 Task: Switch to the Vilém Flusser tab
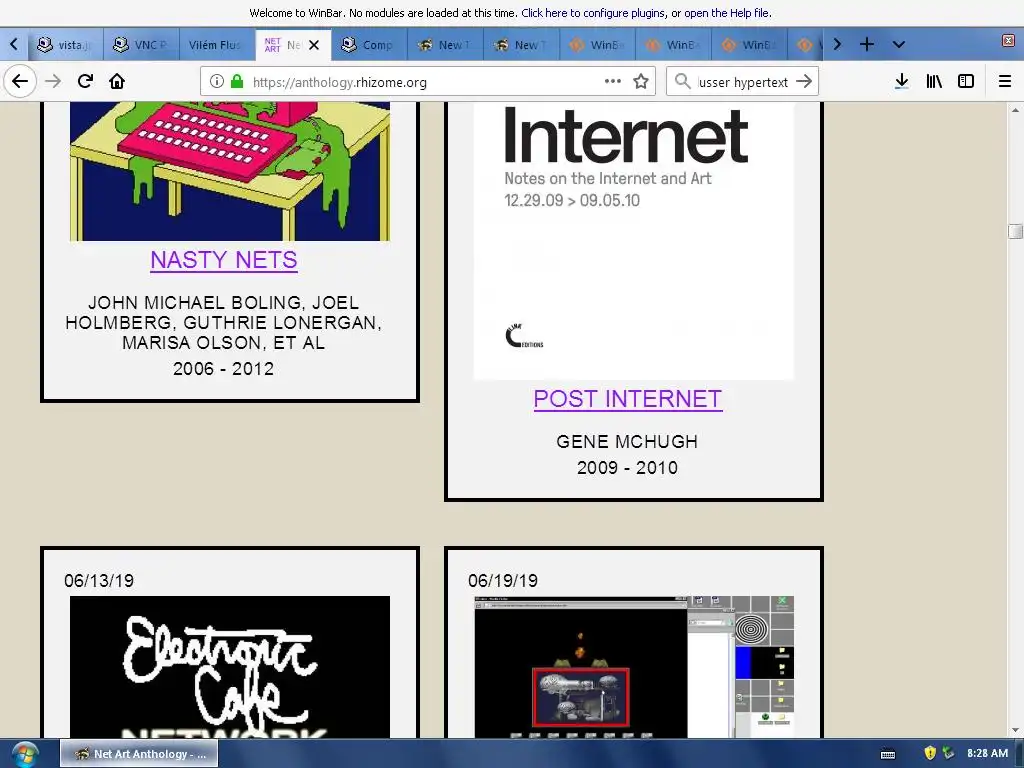tap(216, 44)
